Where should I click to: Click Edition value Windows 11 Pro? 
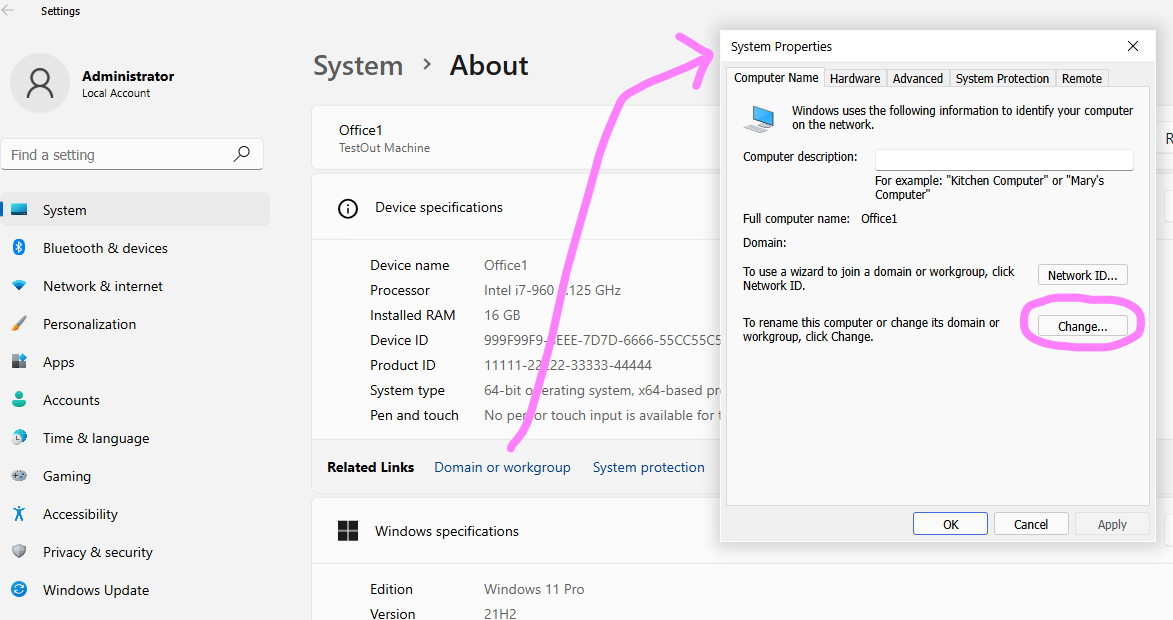[534, 589]
